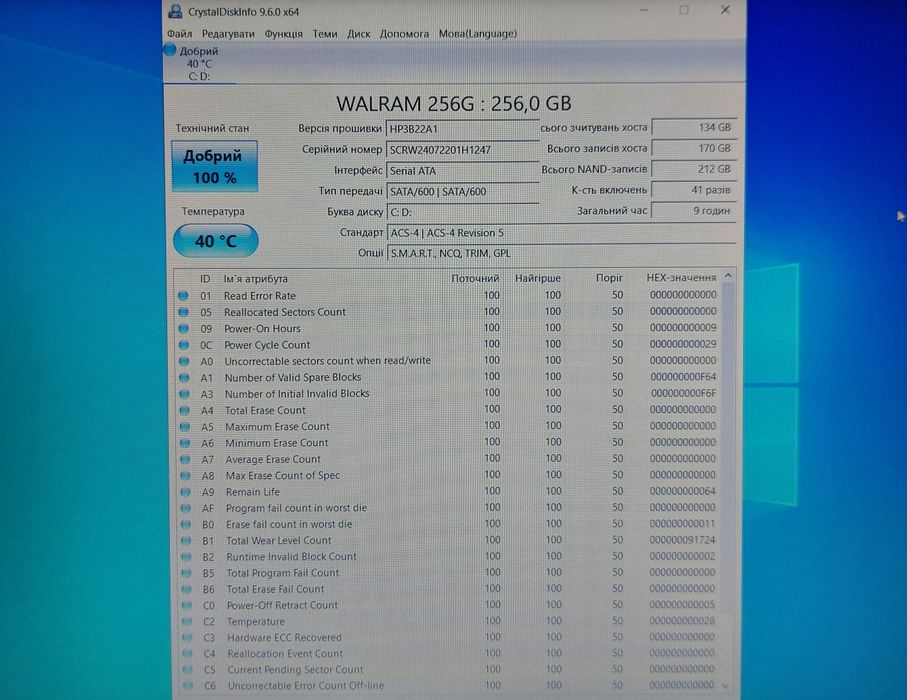Click the disk status orb beside Добрий
The image size is (907, 700).
pyautogui.click(x=169, y=50)
